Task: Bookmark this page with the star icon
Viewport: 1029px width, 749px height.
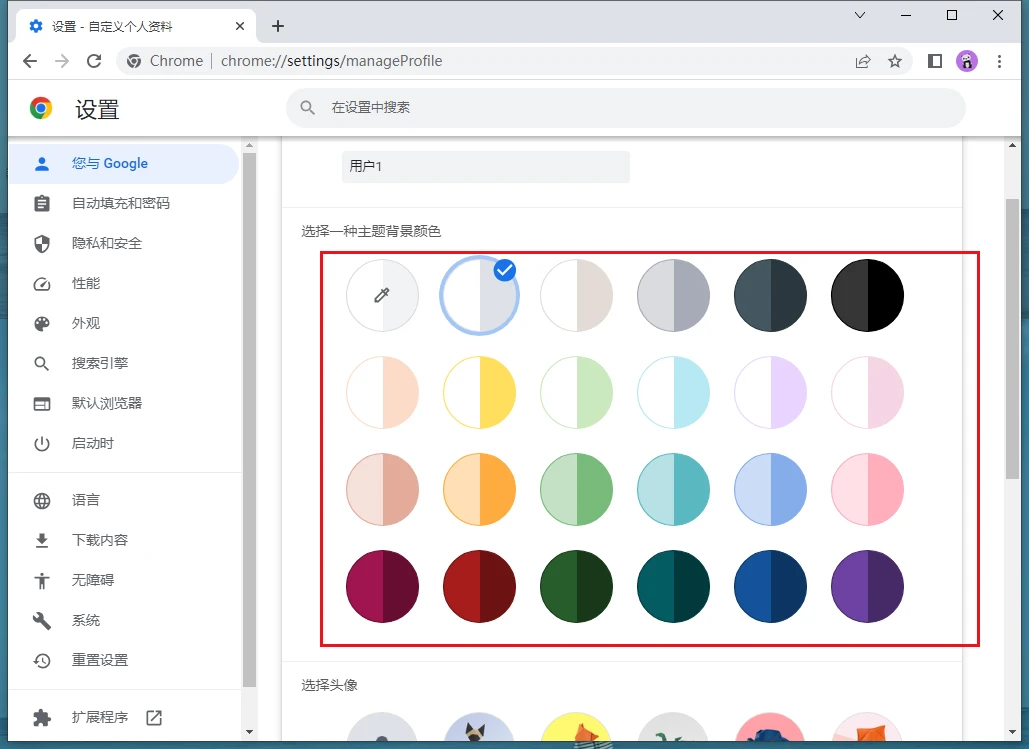Action: click(x=894, y=61)
